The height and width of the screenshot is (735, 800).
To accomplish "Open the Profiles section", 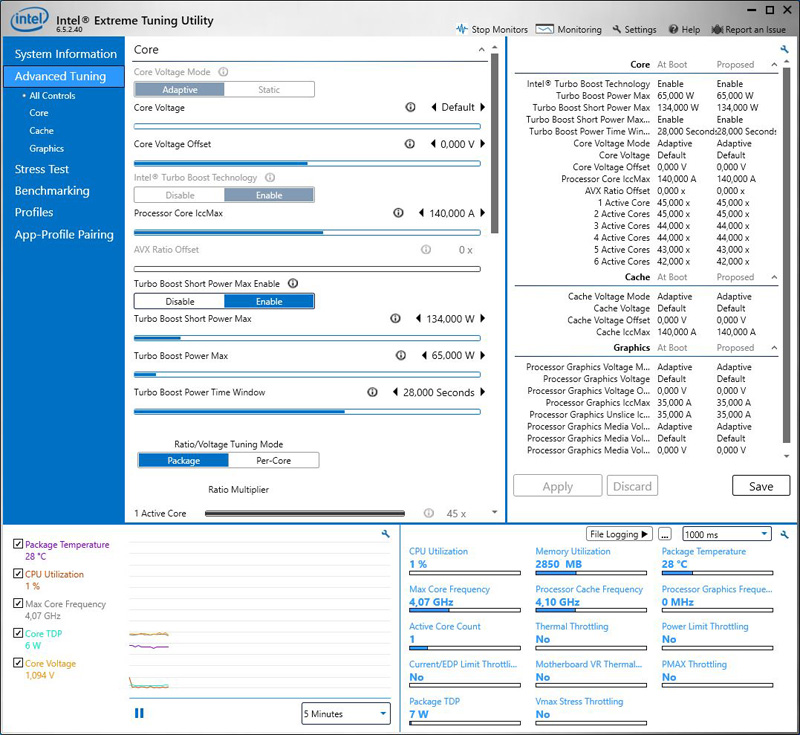I will (x=34, y=212).
